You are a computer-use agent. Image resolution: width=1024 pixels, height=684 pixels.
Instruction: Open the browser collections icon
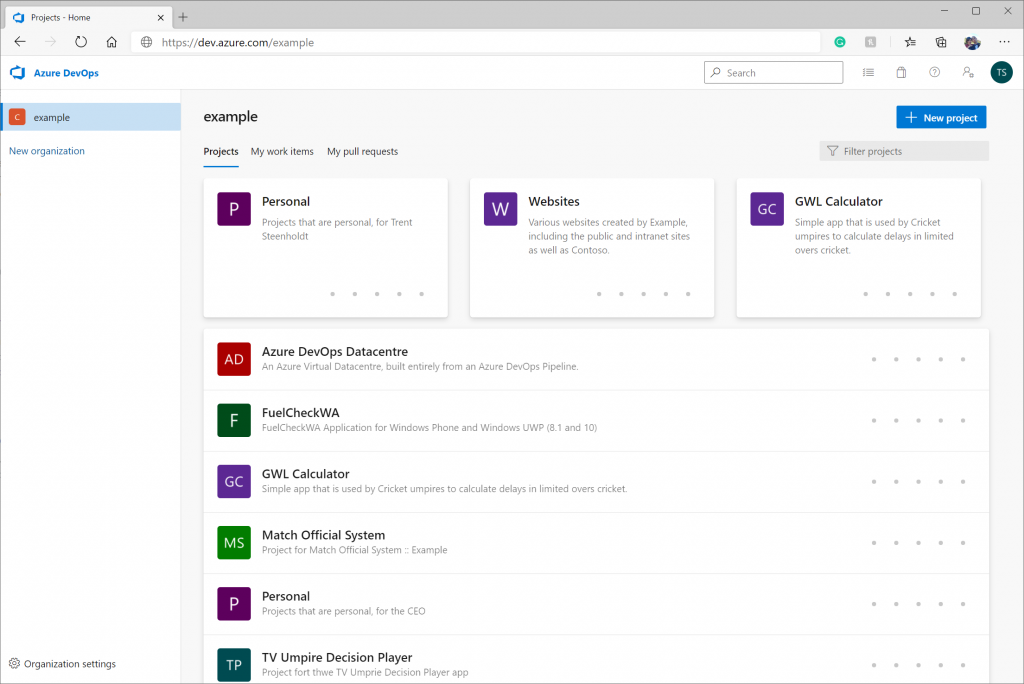(940, 42)
